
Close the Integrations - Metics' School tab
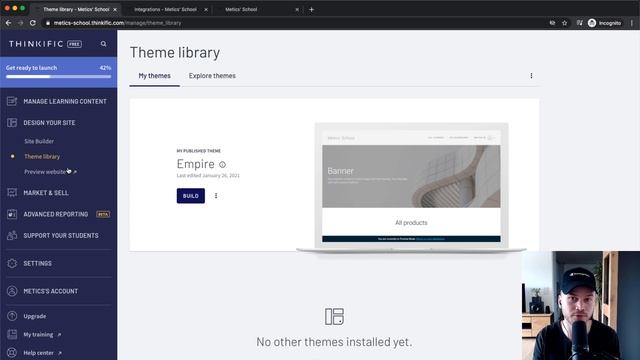tap(206, 9)
